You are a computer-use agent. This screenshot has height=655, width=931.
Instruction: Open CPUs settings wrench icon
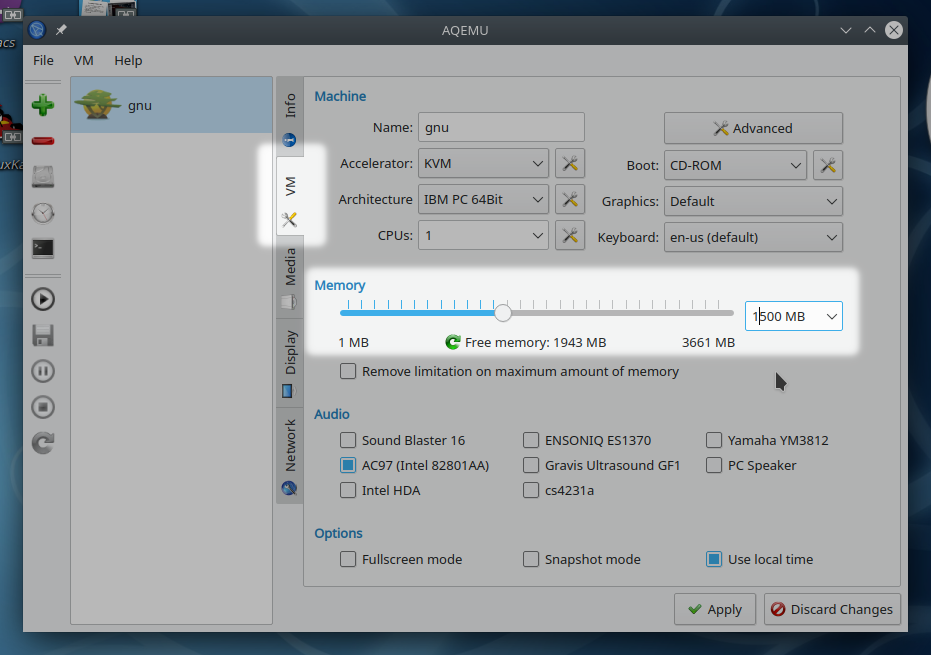(570, 236)
